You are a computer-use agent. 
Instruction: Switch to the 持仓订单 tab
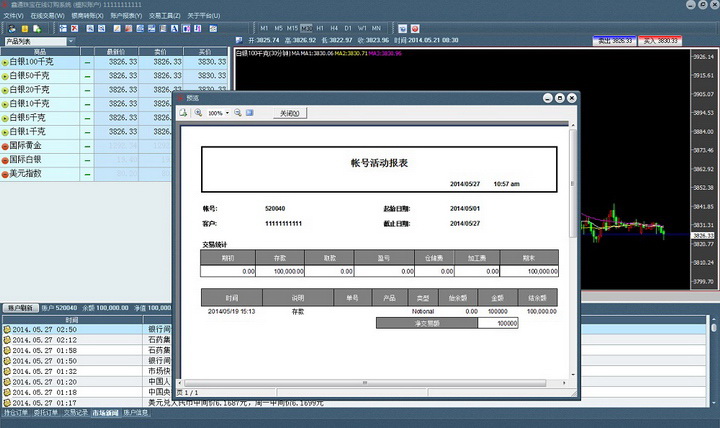point(16,413)
